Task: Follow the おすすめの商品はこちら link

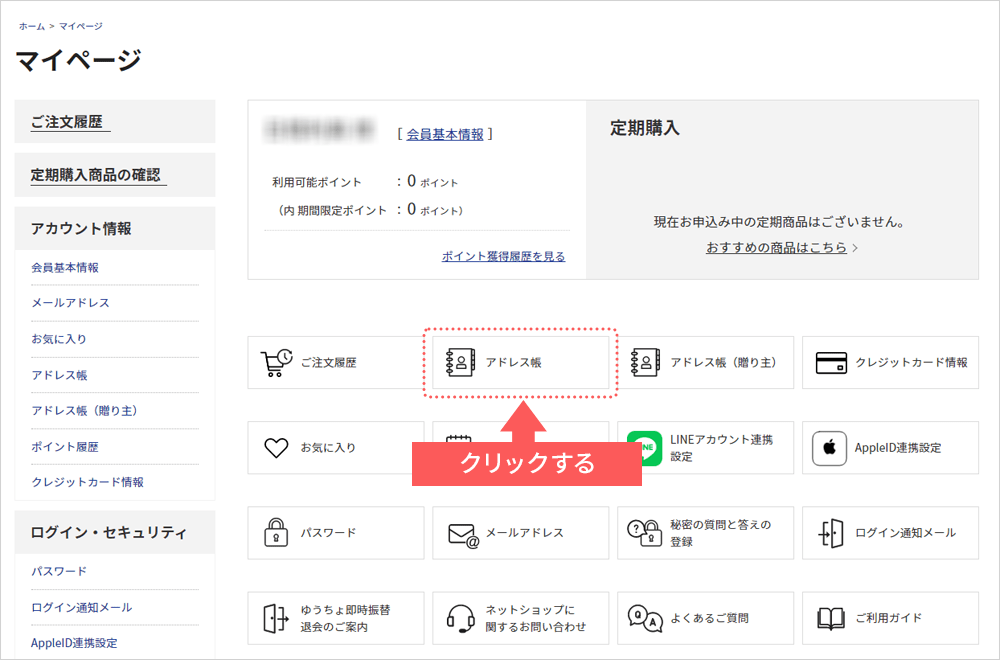Action: [x=776, y=247]
